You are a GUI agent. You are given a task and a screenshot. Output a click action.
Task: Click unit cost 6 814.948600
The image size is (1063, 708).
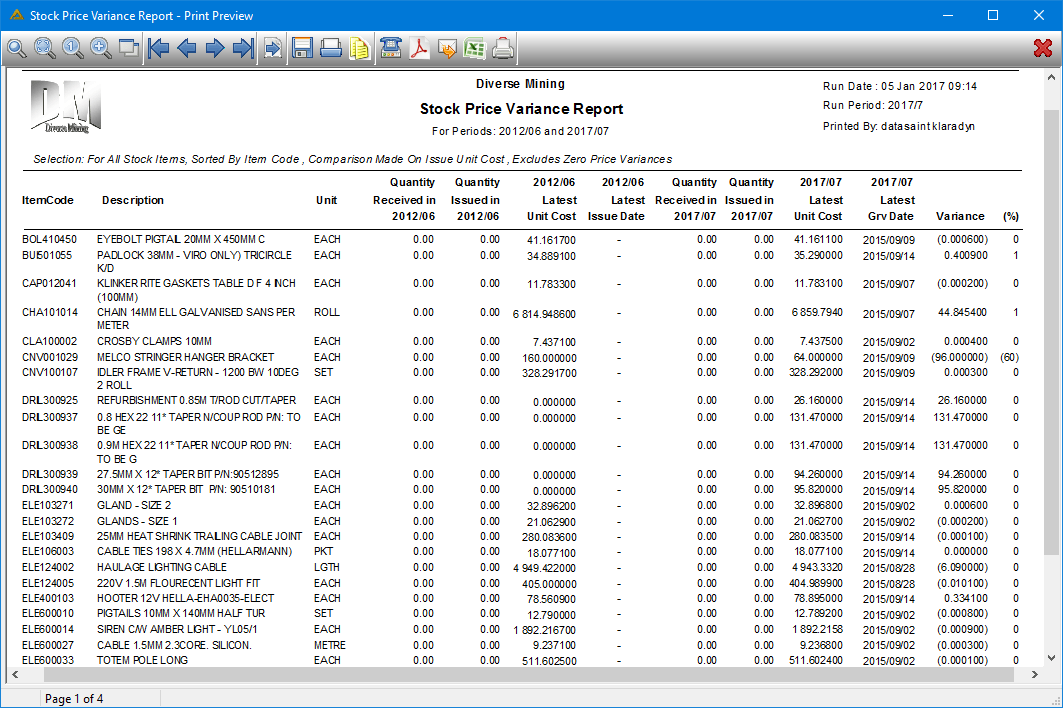(544, 315)
